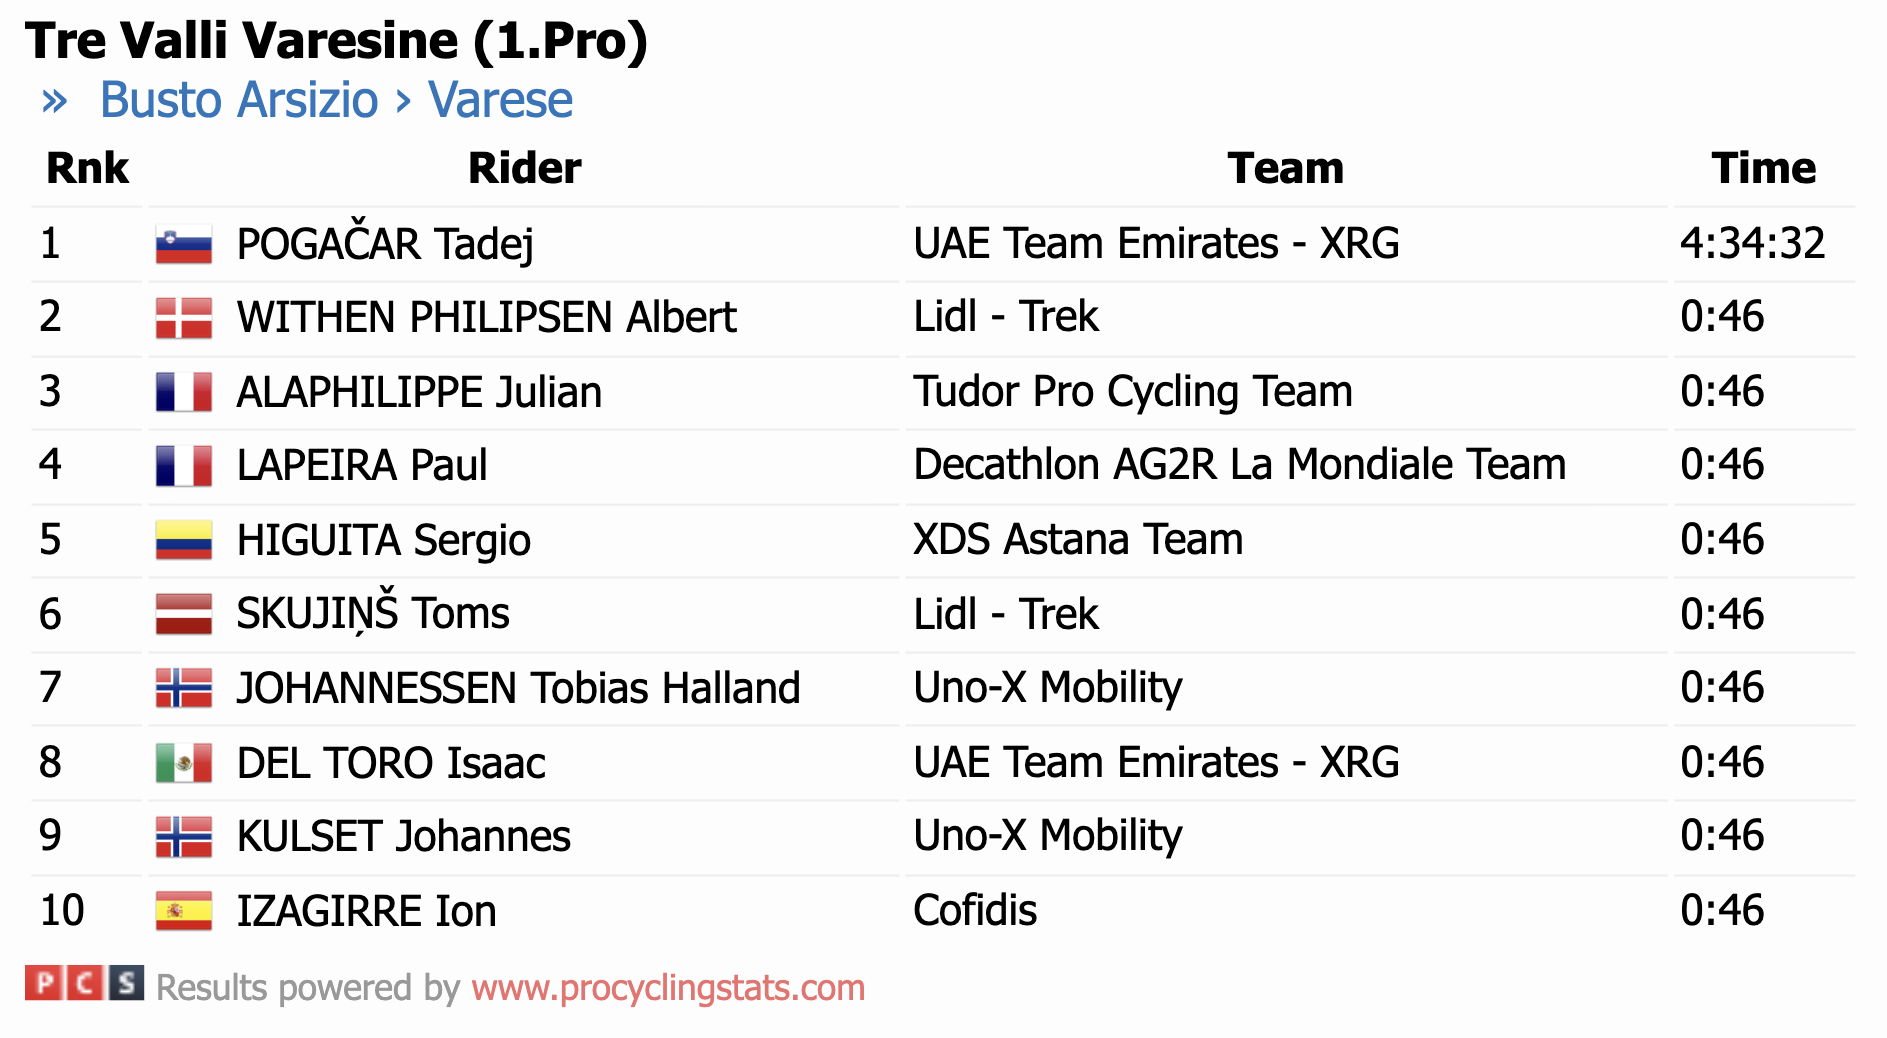Click the PCS logo icon
Image resolution: width=1887 pixels, height=1038 pixels.
pos(84,984)
